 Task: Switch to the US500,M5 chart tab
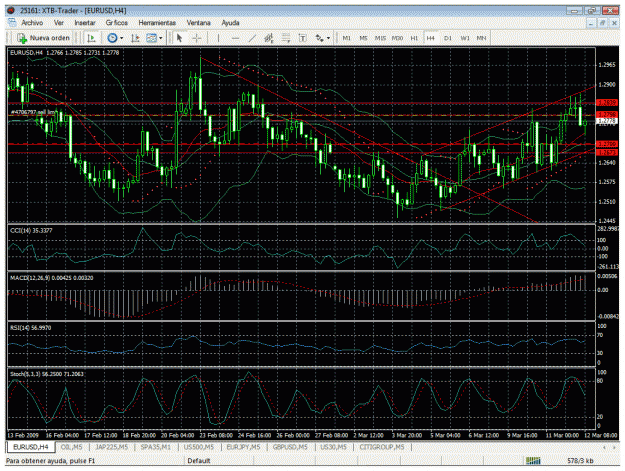[x=199, y=447]
